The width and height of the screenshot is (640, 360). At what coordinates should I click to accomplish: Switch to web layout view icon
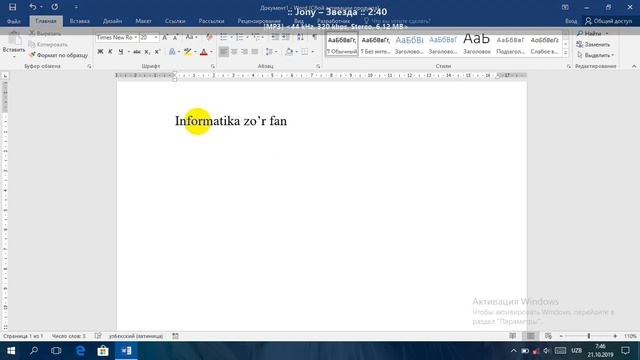pyautogui.click(x=548, y=336)
